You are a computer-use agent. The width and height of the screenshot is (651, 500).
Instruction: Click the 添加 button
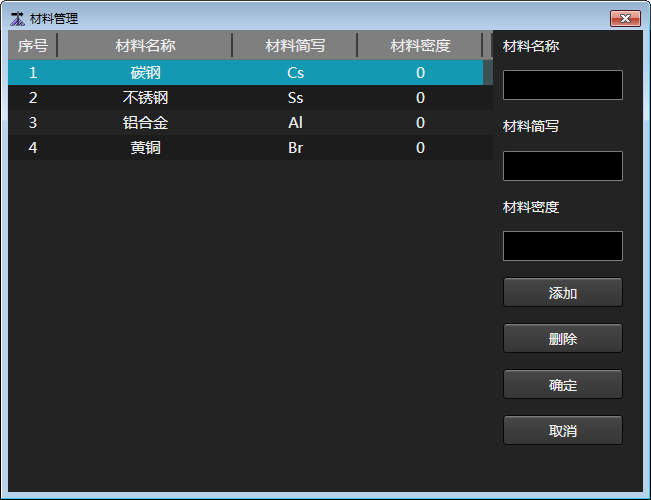tap(563, 292)
